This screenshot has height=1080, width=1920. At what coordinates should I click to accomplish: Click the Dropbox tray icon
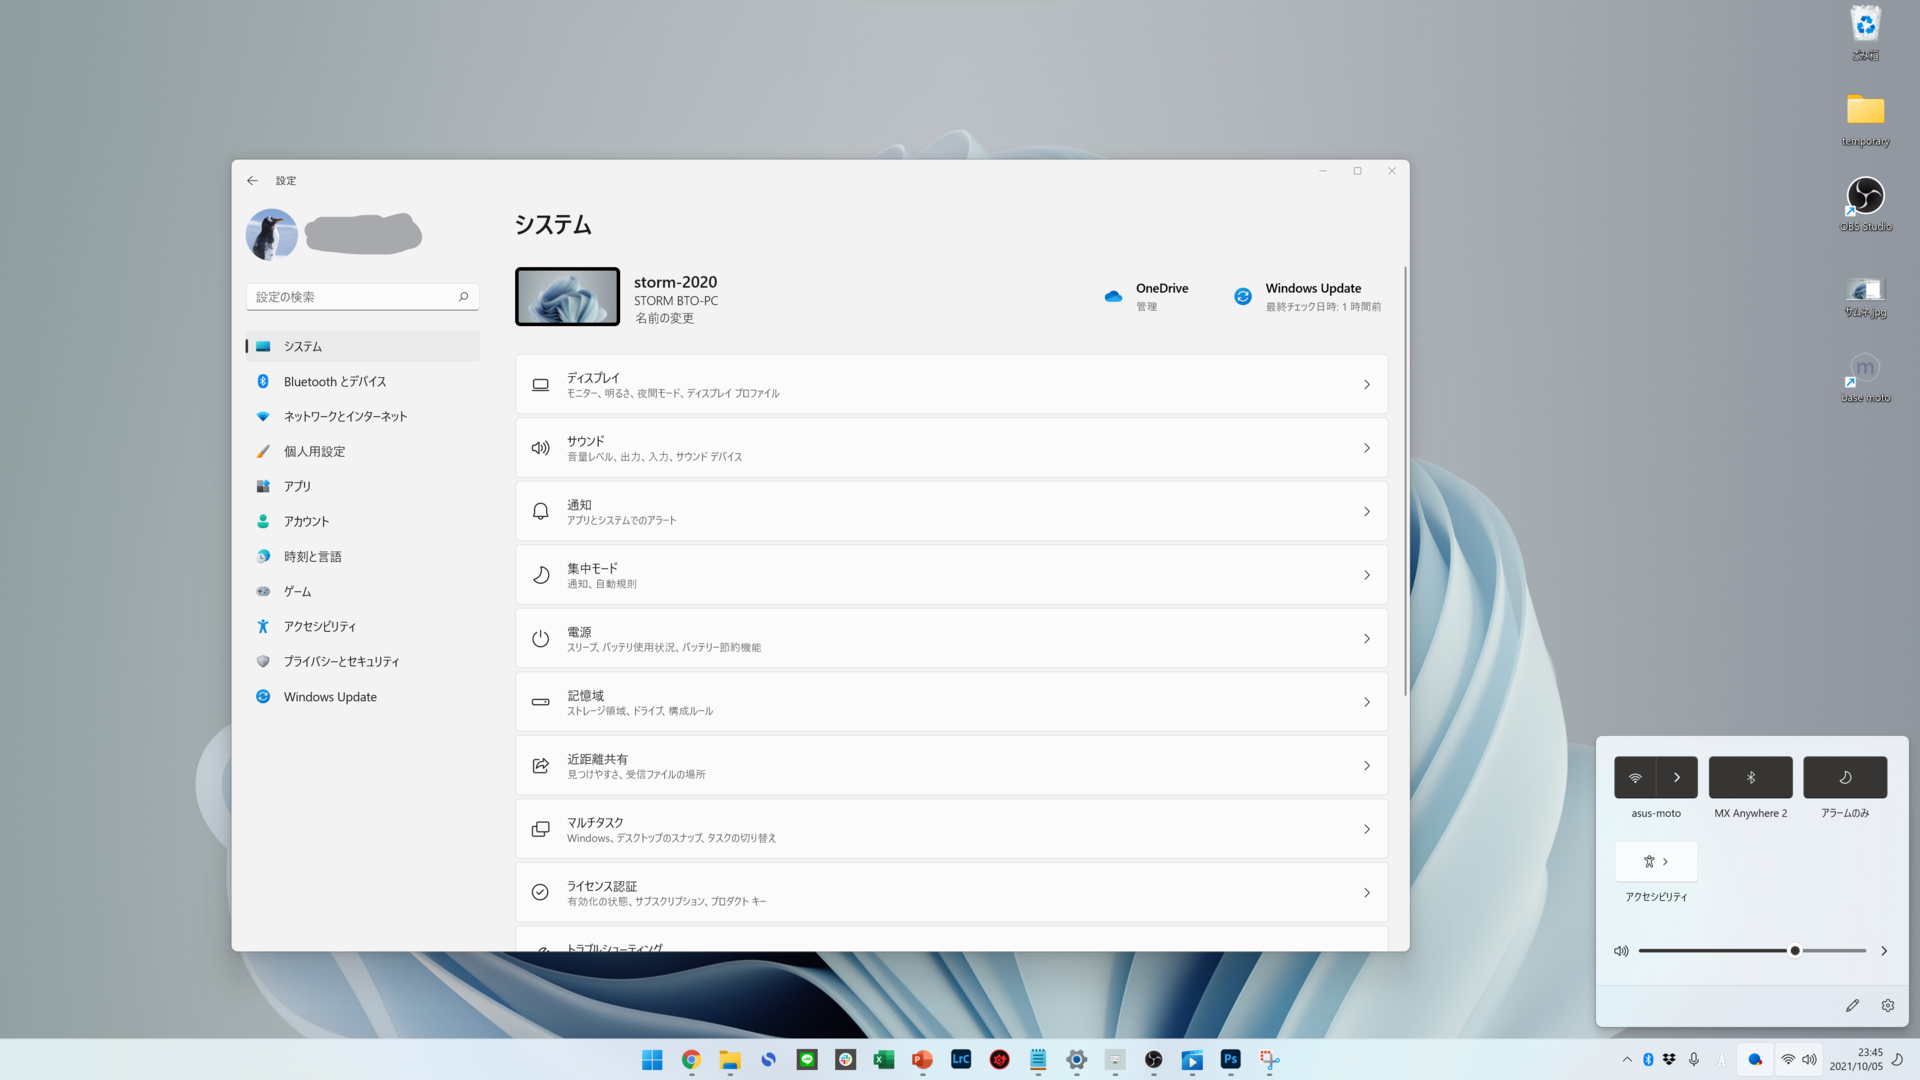tap(1669, 1060)
